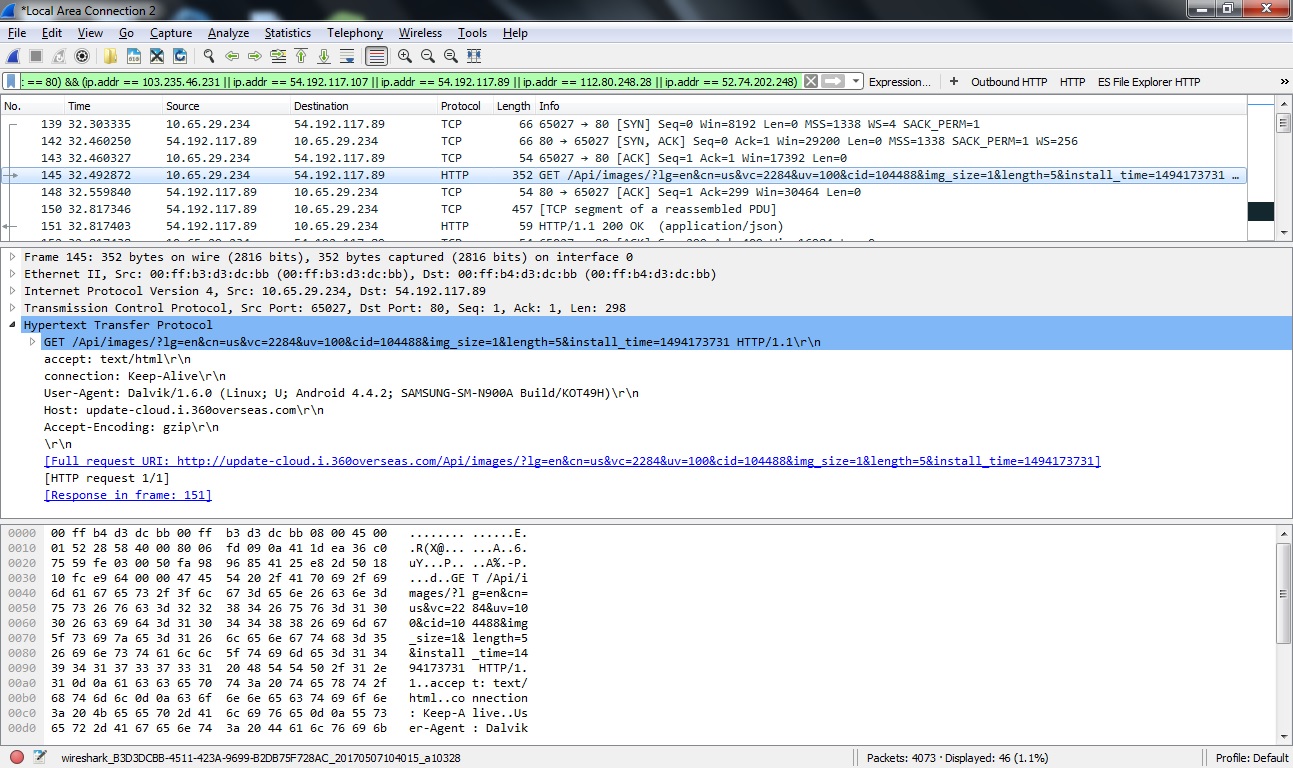
Task: Click the resize columns icon
Action: (474, 56)
